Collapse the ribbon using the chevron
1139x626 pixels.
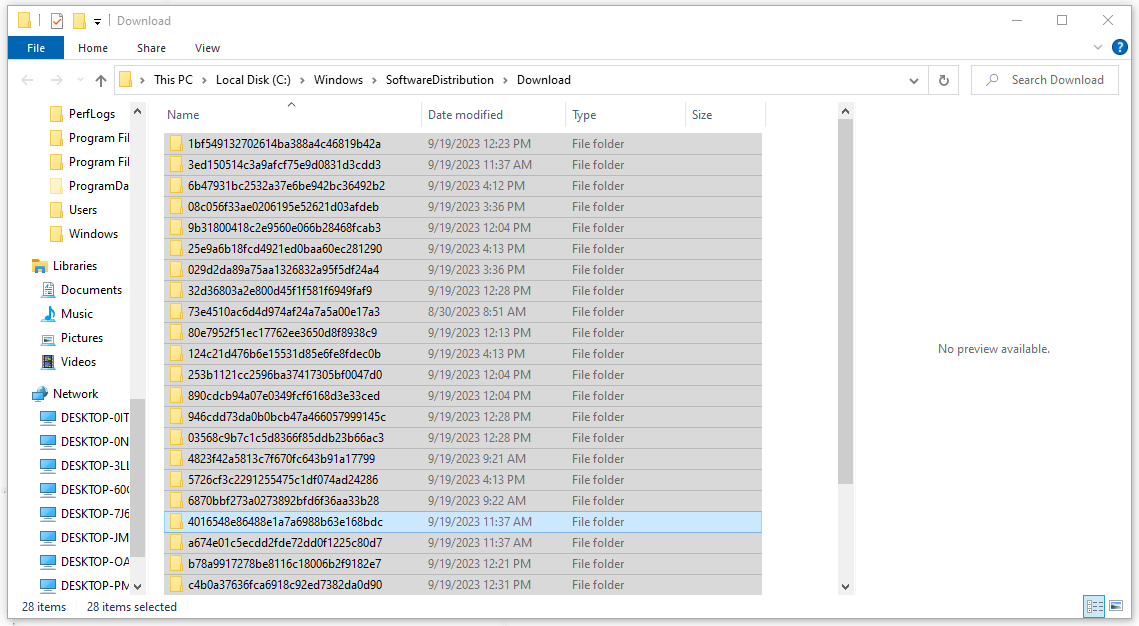1098,47
